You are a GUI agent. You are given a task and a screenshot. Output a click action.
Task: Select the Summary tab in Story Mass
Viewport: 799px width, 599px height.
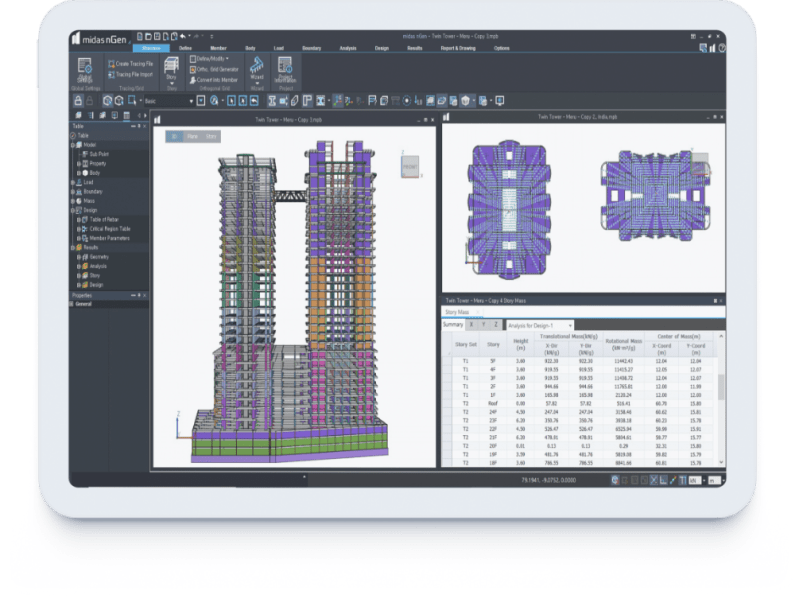pyautogui.click(x=453, y=324)
